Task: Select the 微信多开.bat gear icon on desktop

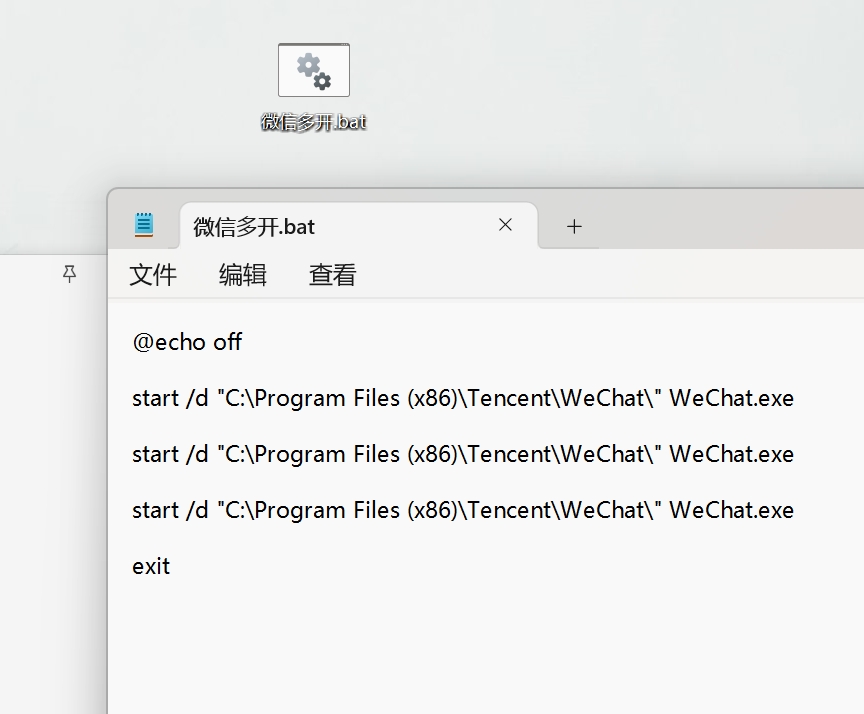Action: [314, 70]
